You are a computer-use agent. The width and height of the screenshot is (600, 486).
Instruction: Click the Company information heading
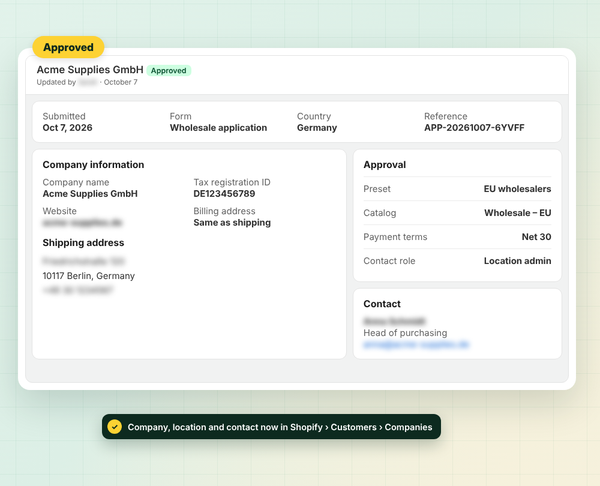pyautogui.click(x=93, y=165)
